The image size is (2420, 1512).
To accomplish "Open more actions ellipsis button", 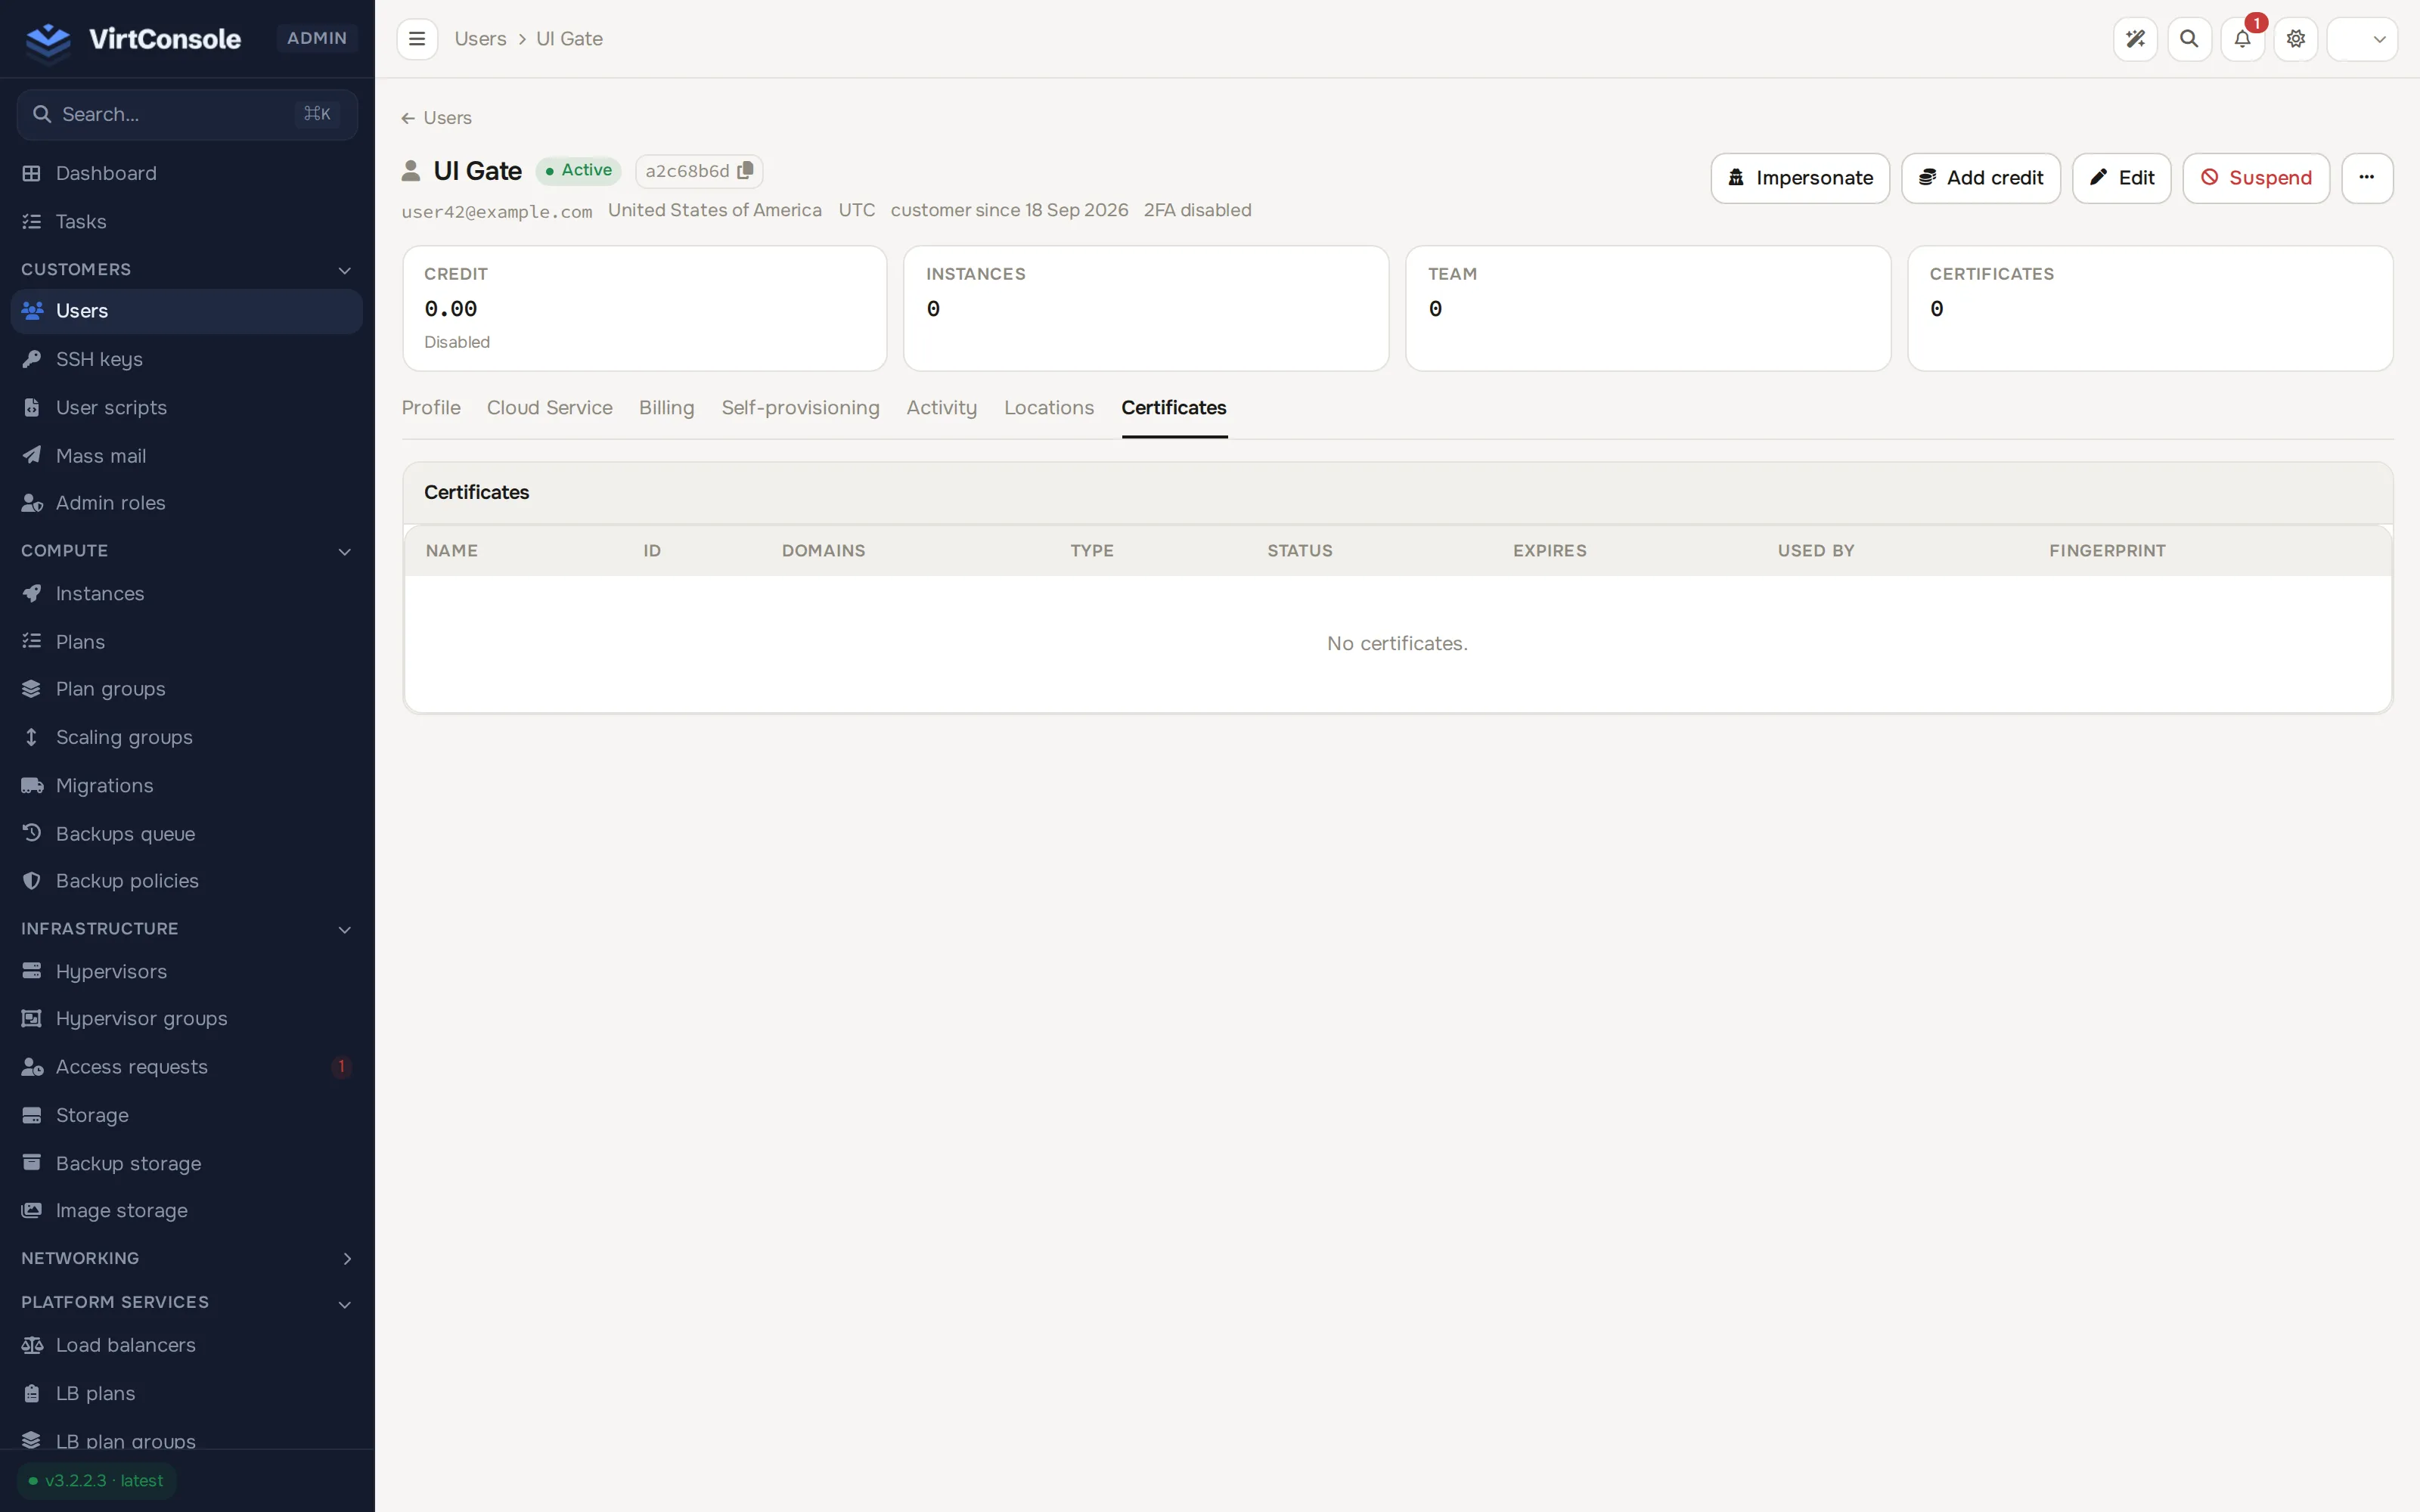I will (2367, 178).
